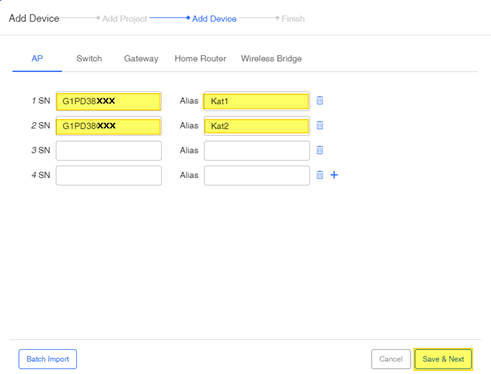Edit the Kat2 alias field
The height and width of the screenshot is (374, 491).
[x=257, y=126]
